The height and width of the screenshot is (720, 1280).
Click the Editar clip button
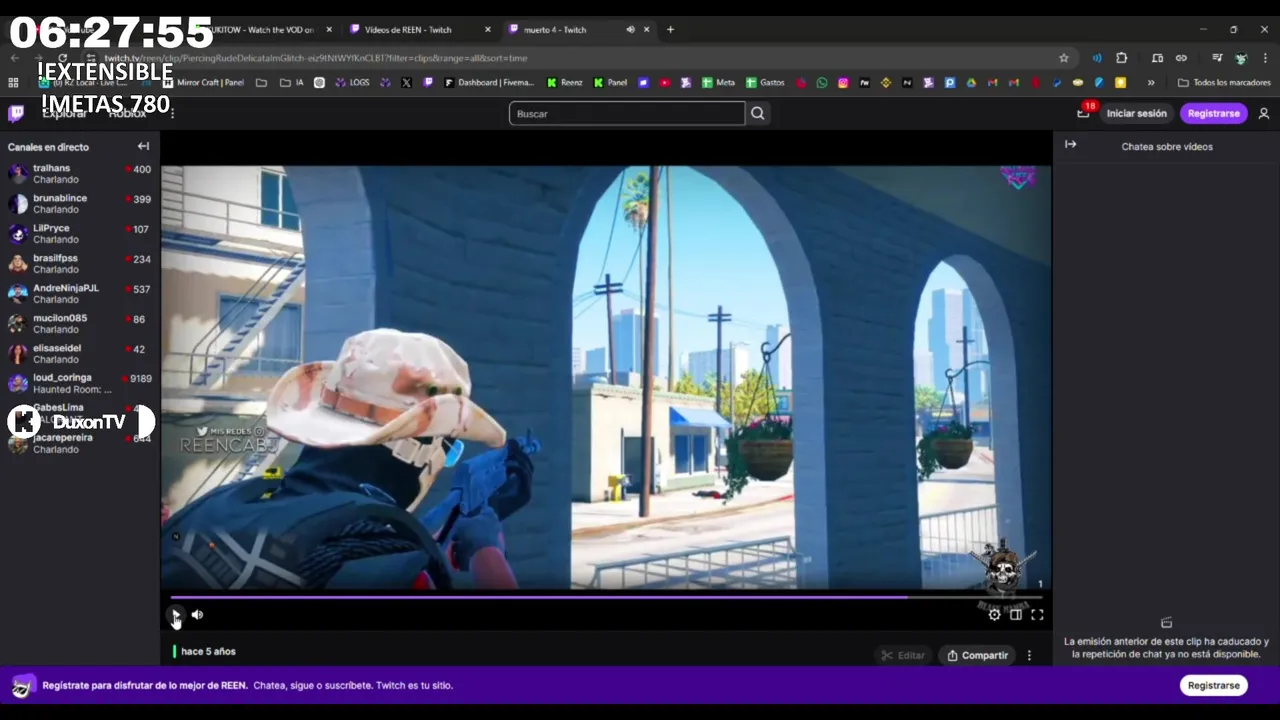902,655
